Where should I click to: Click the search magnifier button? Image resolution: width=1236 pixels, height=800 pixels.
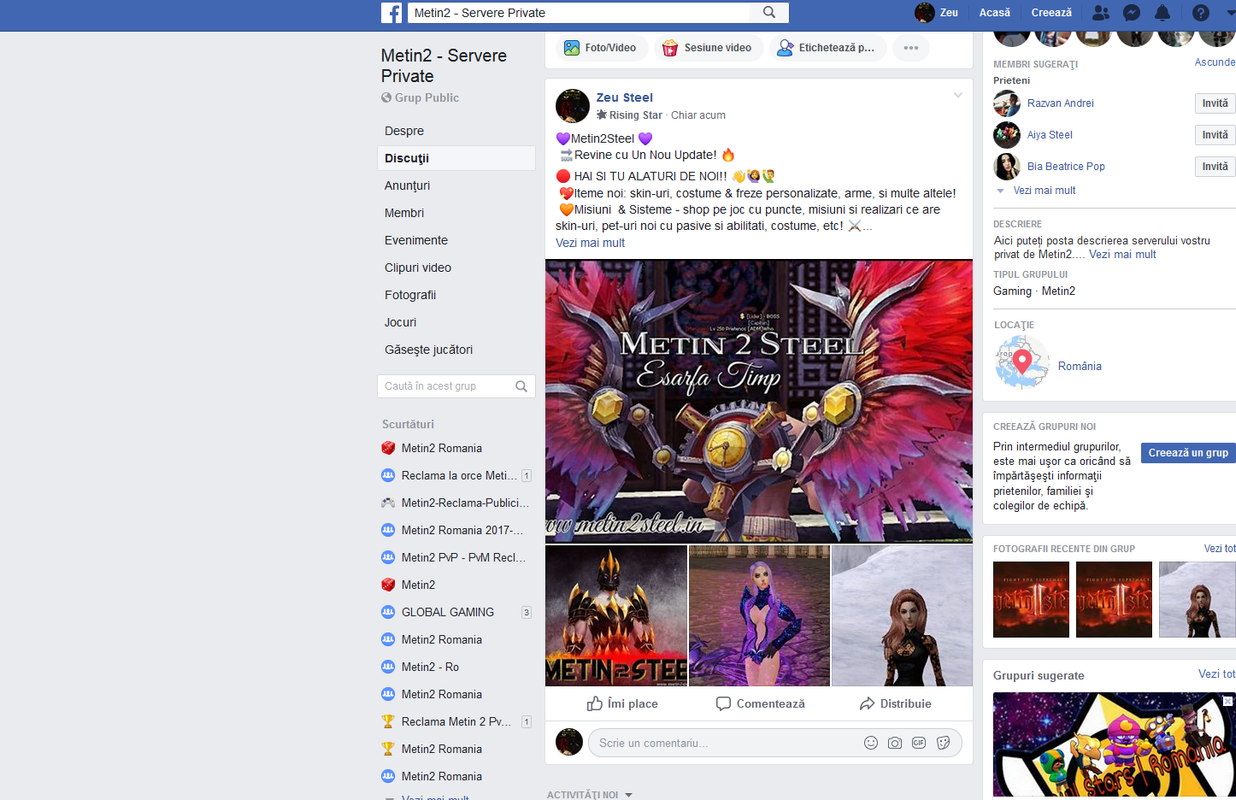click(x=769, y=13)
